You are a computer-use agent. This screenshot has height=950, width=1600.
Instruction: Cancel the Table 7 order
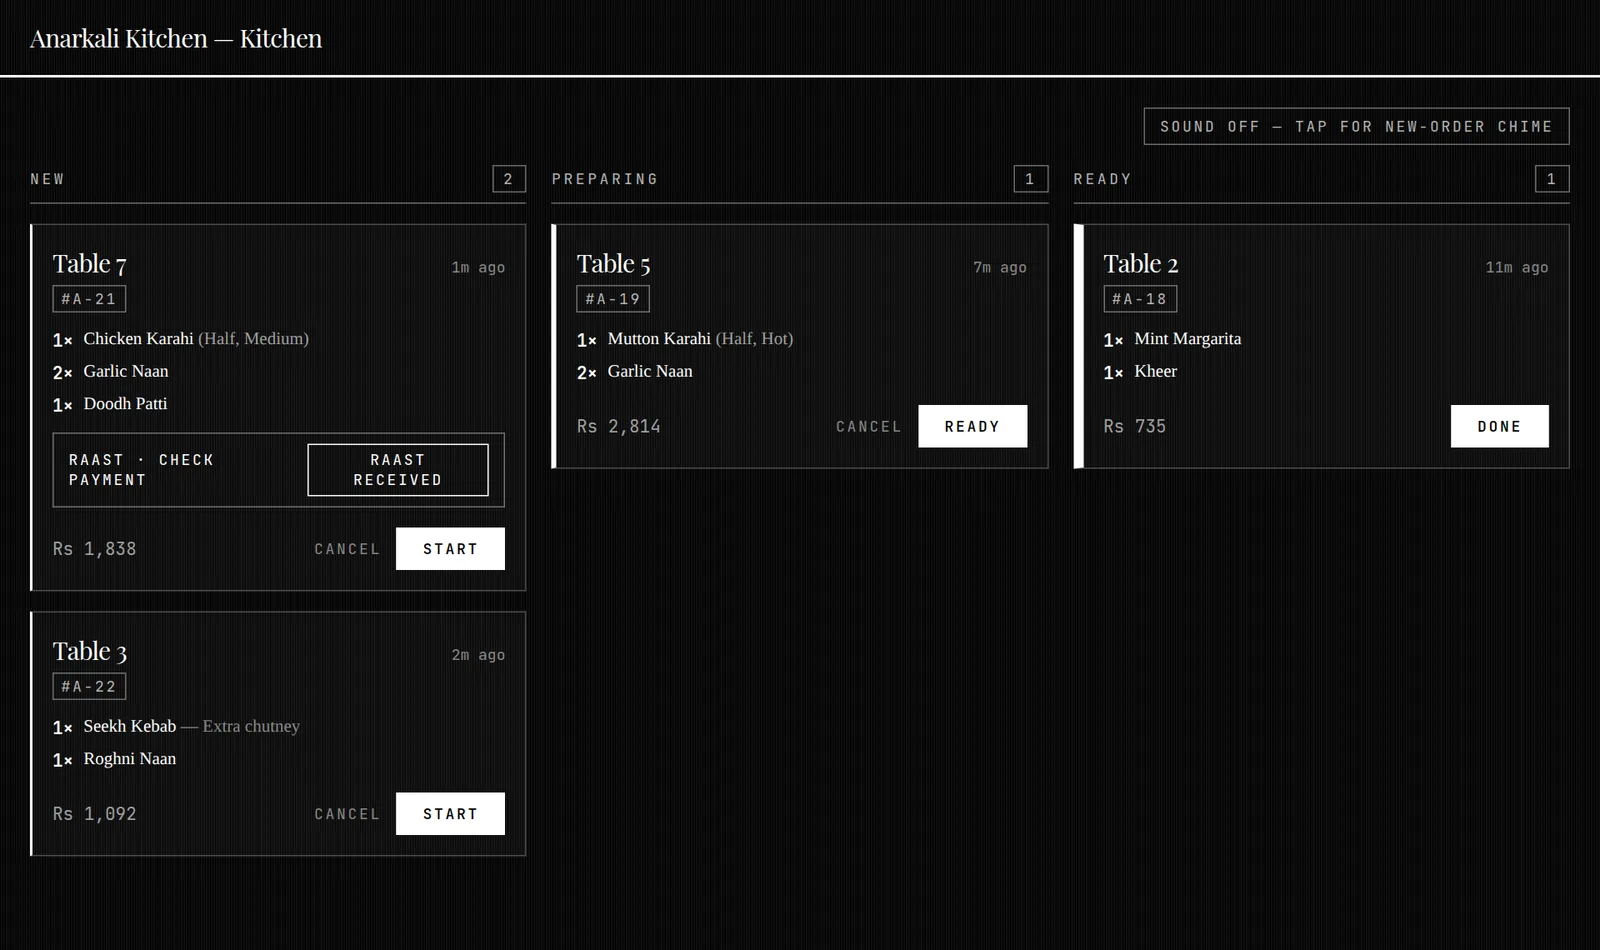pyautogui.click(x=347, y=549)
